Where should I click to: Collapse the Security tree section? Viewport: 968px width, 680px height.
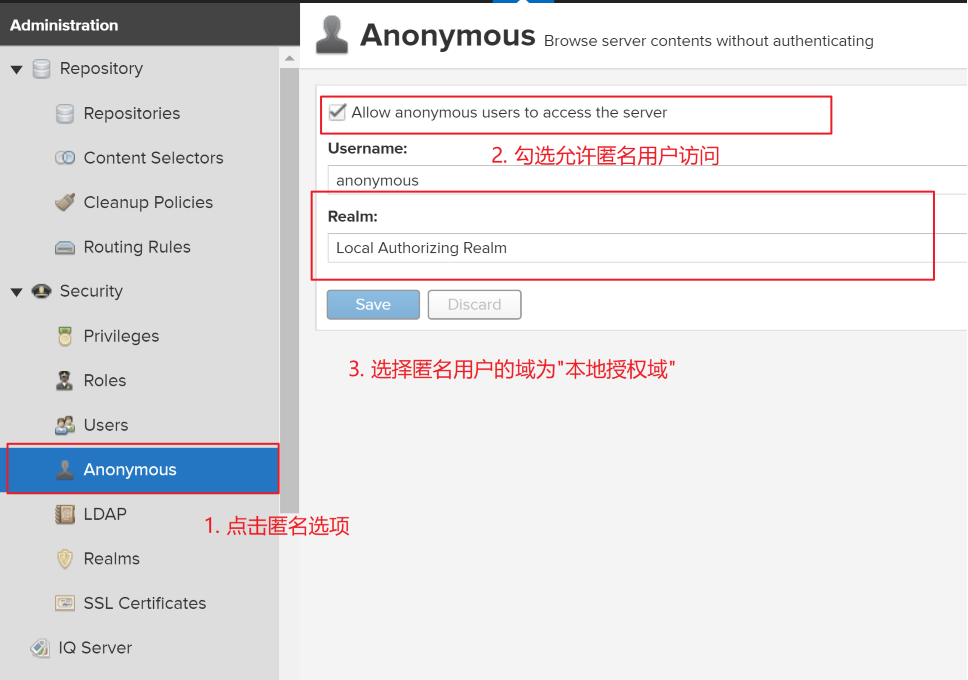point(17,292)
